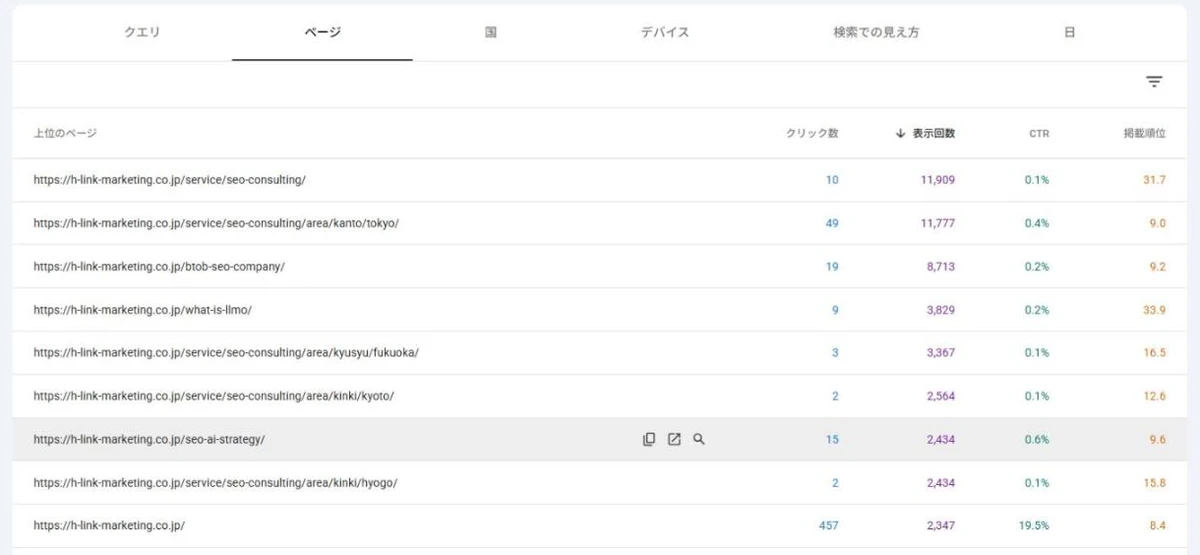This screenshot has width=1200, height=555.
Task: Click the impressions value 3,367
Action: [x=940, y=353]
